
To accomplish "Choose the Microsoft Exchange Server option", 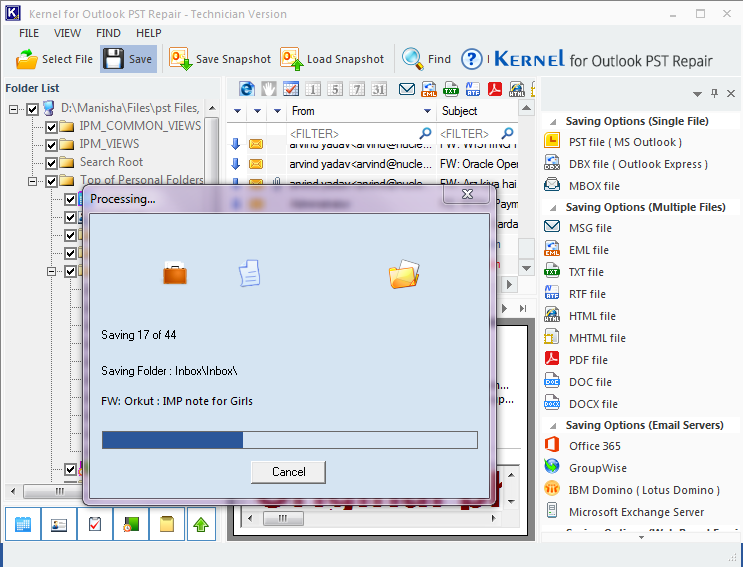I will click(x=636, y=512).
